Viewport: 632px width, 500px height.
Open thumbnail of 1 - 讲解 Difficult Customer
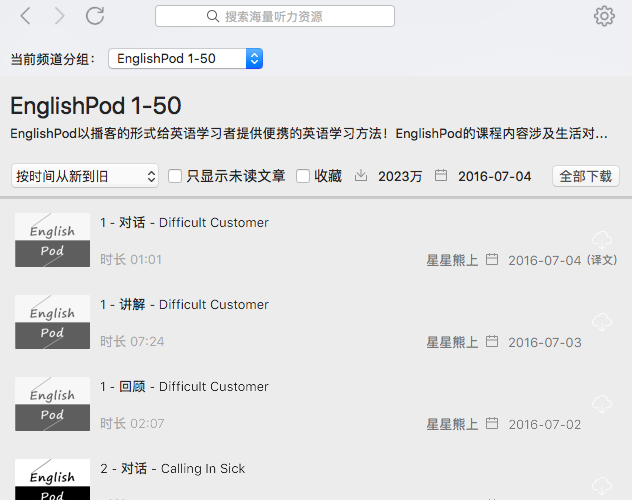[52, 322]
